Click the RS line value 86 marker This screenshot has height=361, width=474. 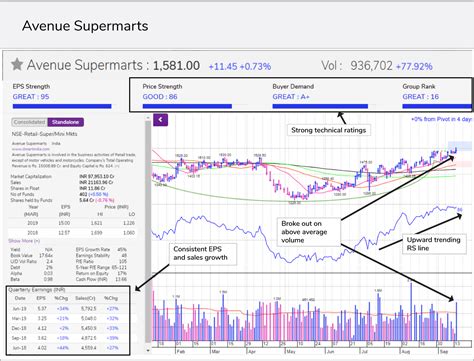(460, 210)
